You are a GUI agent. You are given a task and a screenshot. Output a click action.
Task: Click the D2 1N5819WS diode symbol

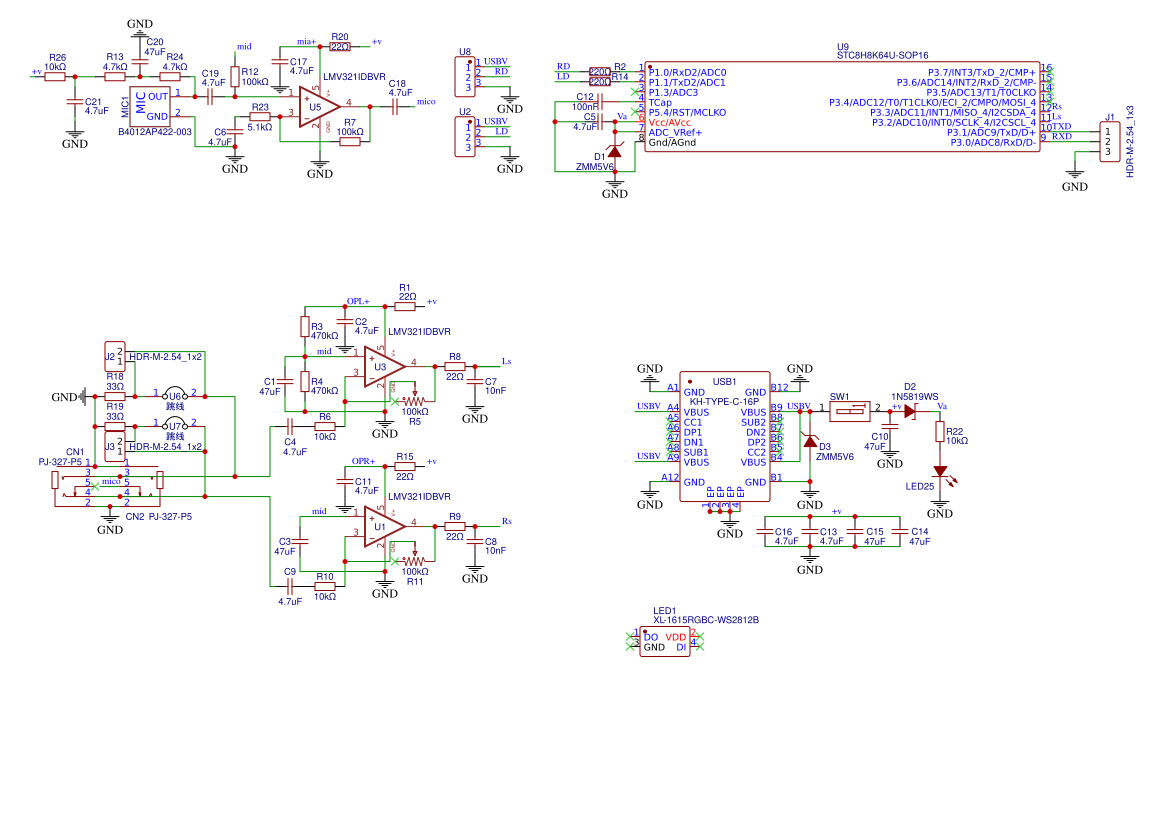pos(909,408)
